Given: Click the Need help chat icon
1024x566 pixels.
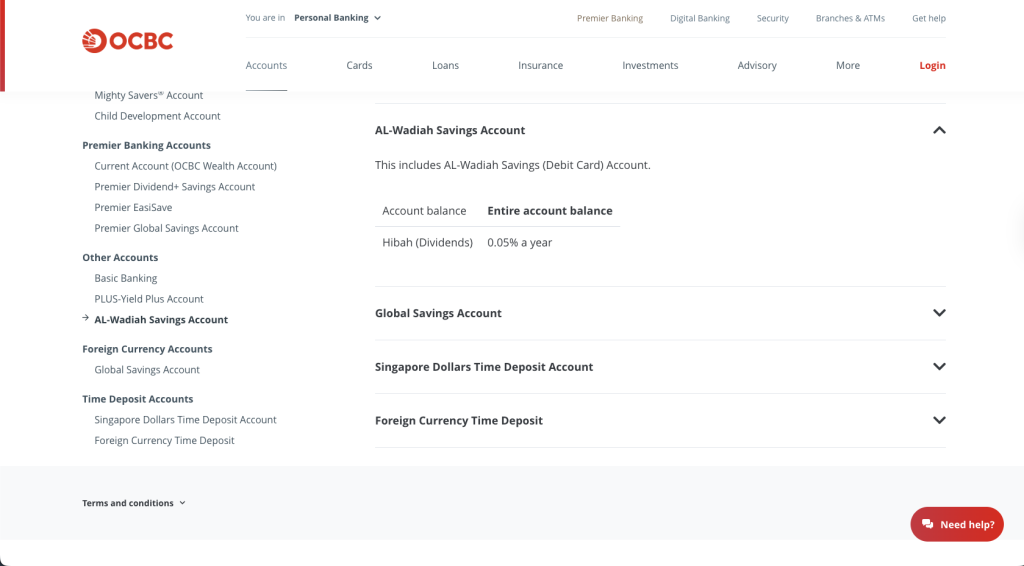Looking at the screenshot, I should (927, 524).
